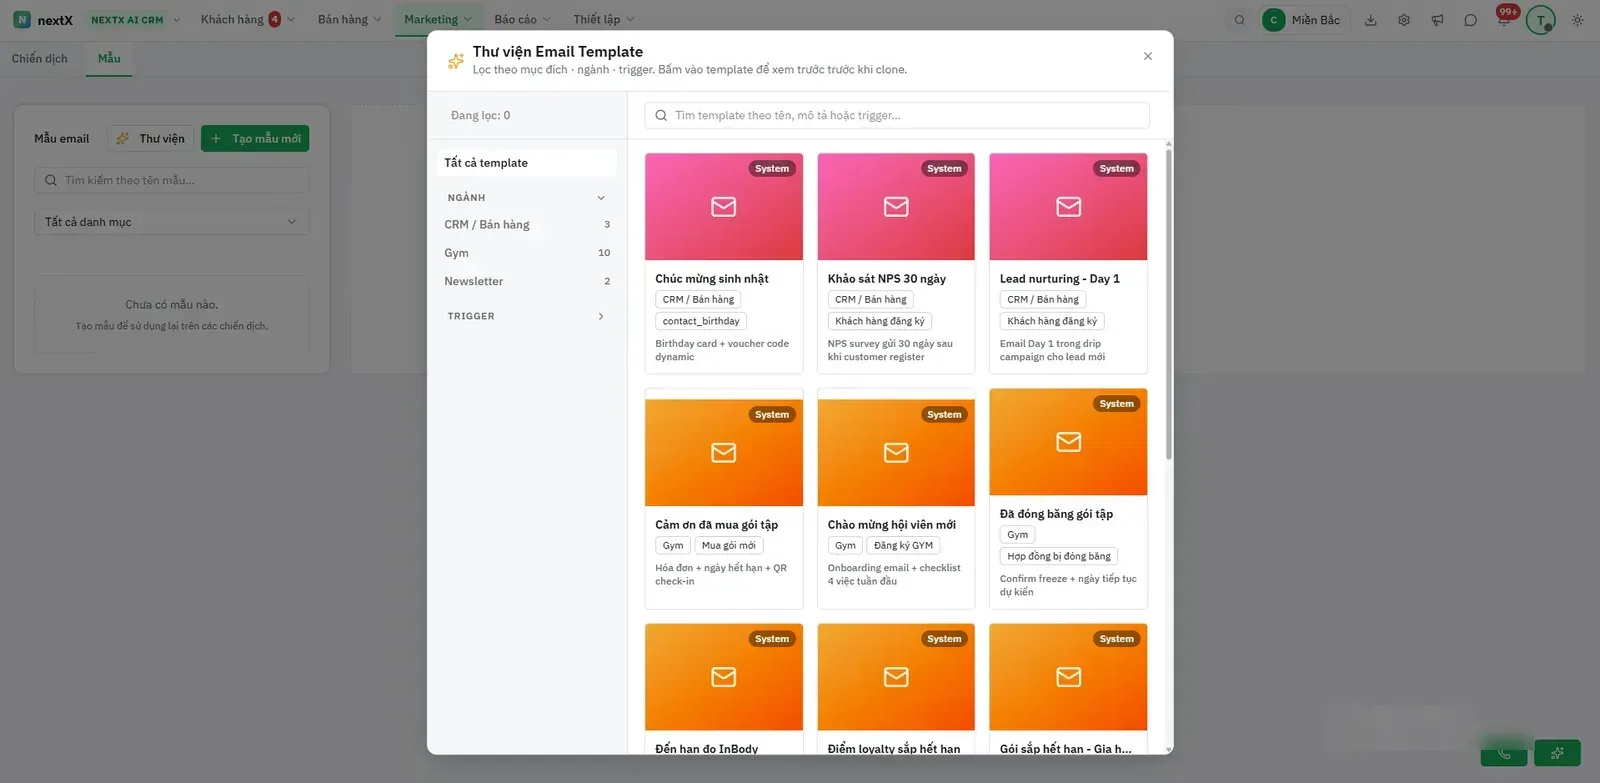Click the search magnifier icon in top bar

(x=1240, y=20)
